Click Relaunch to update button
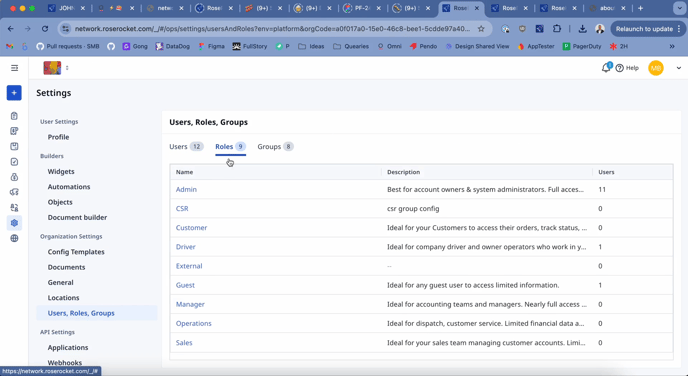 [x=647, y=29]
